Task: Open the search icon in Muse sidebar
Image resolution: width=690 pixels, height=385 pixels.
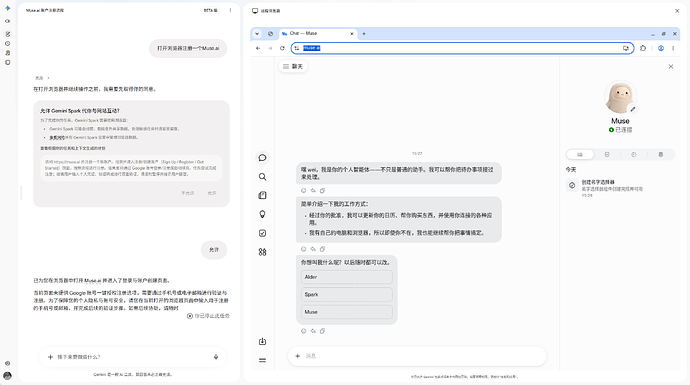Action: tap(262, 176)
